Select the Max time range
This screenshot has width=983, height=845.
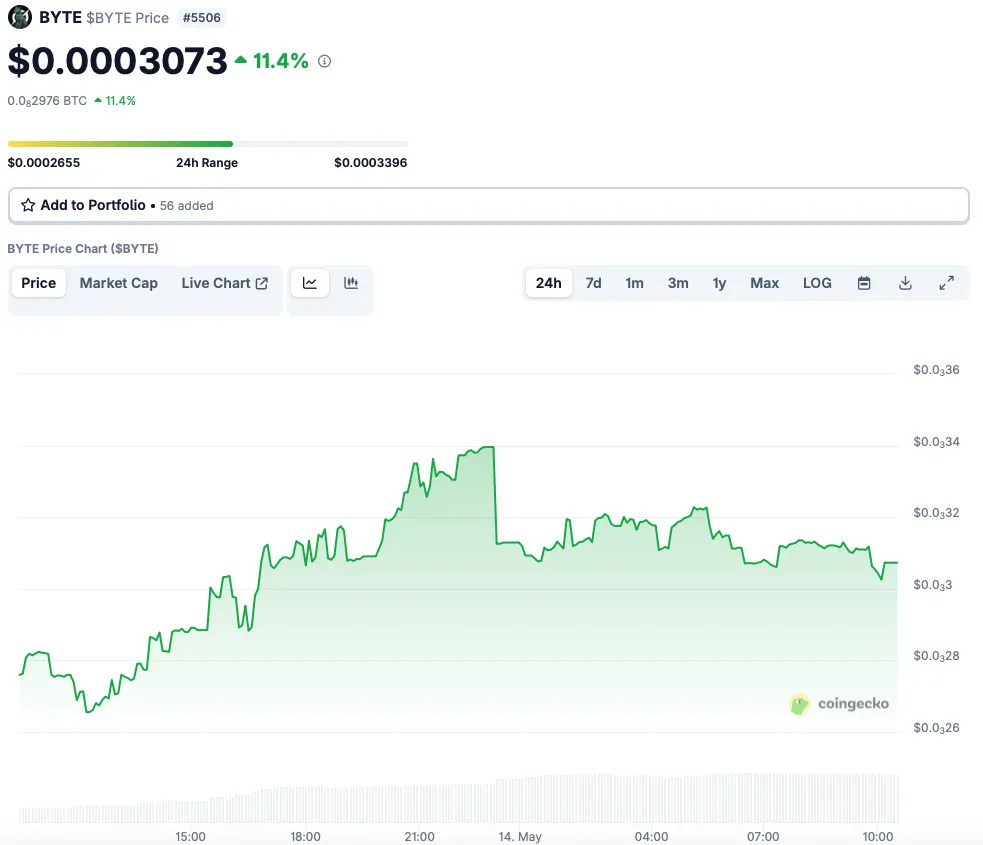[x=764, y=283]
